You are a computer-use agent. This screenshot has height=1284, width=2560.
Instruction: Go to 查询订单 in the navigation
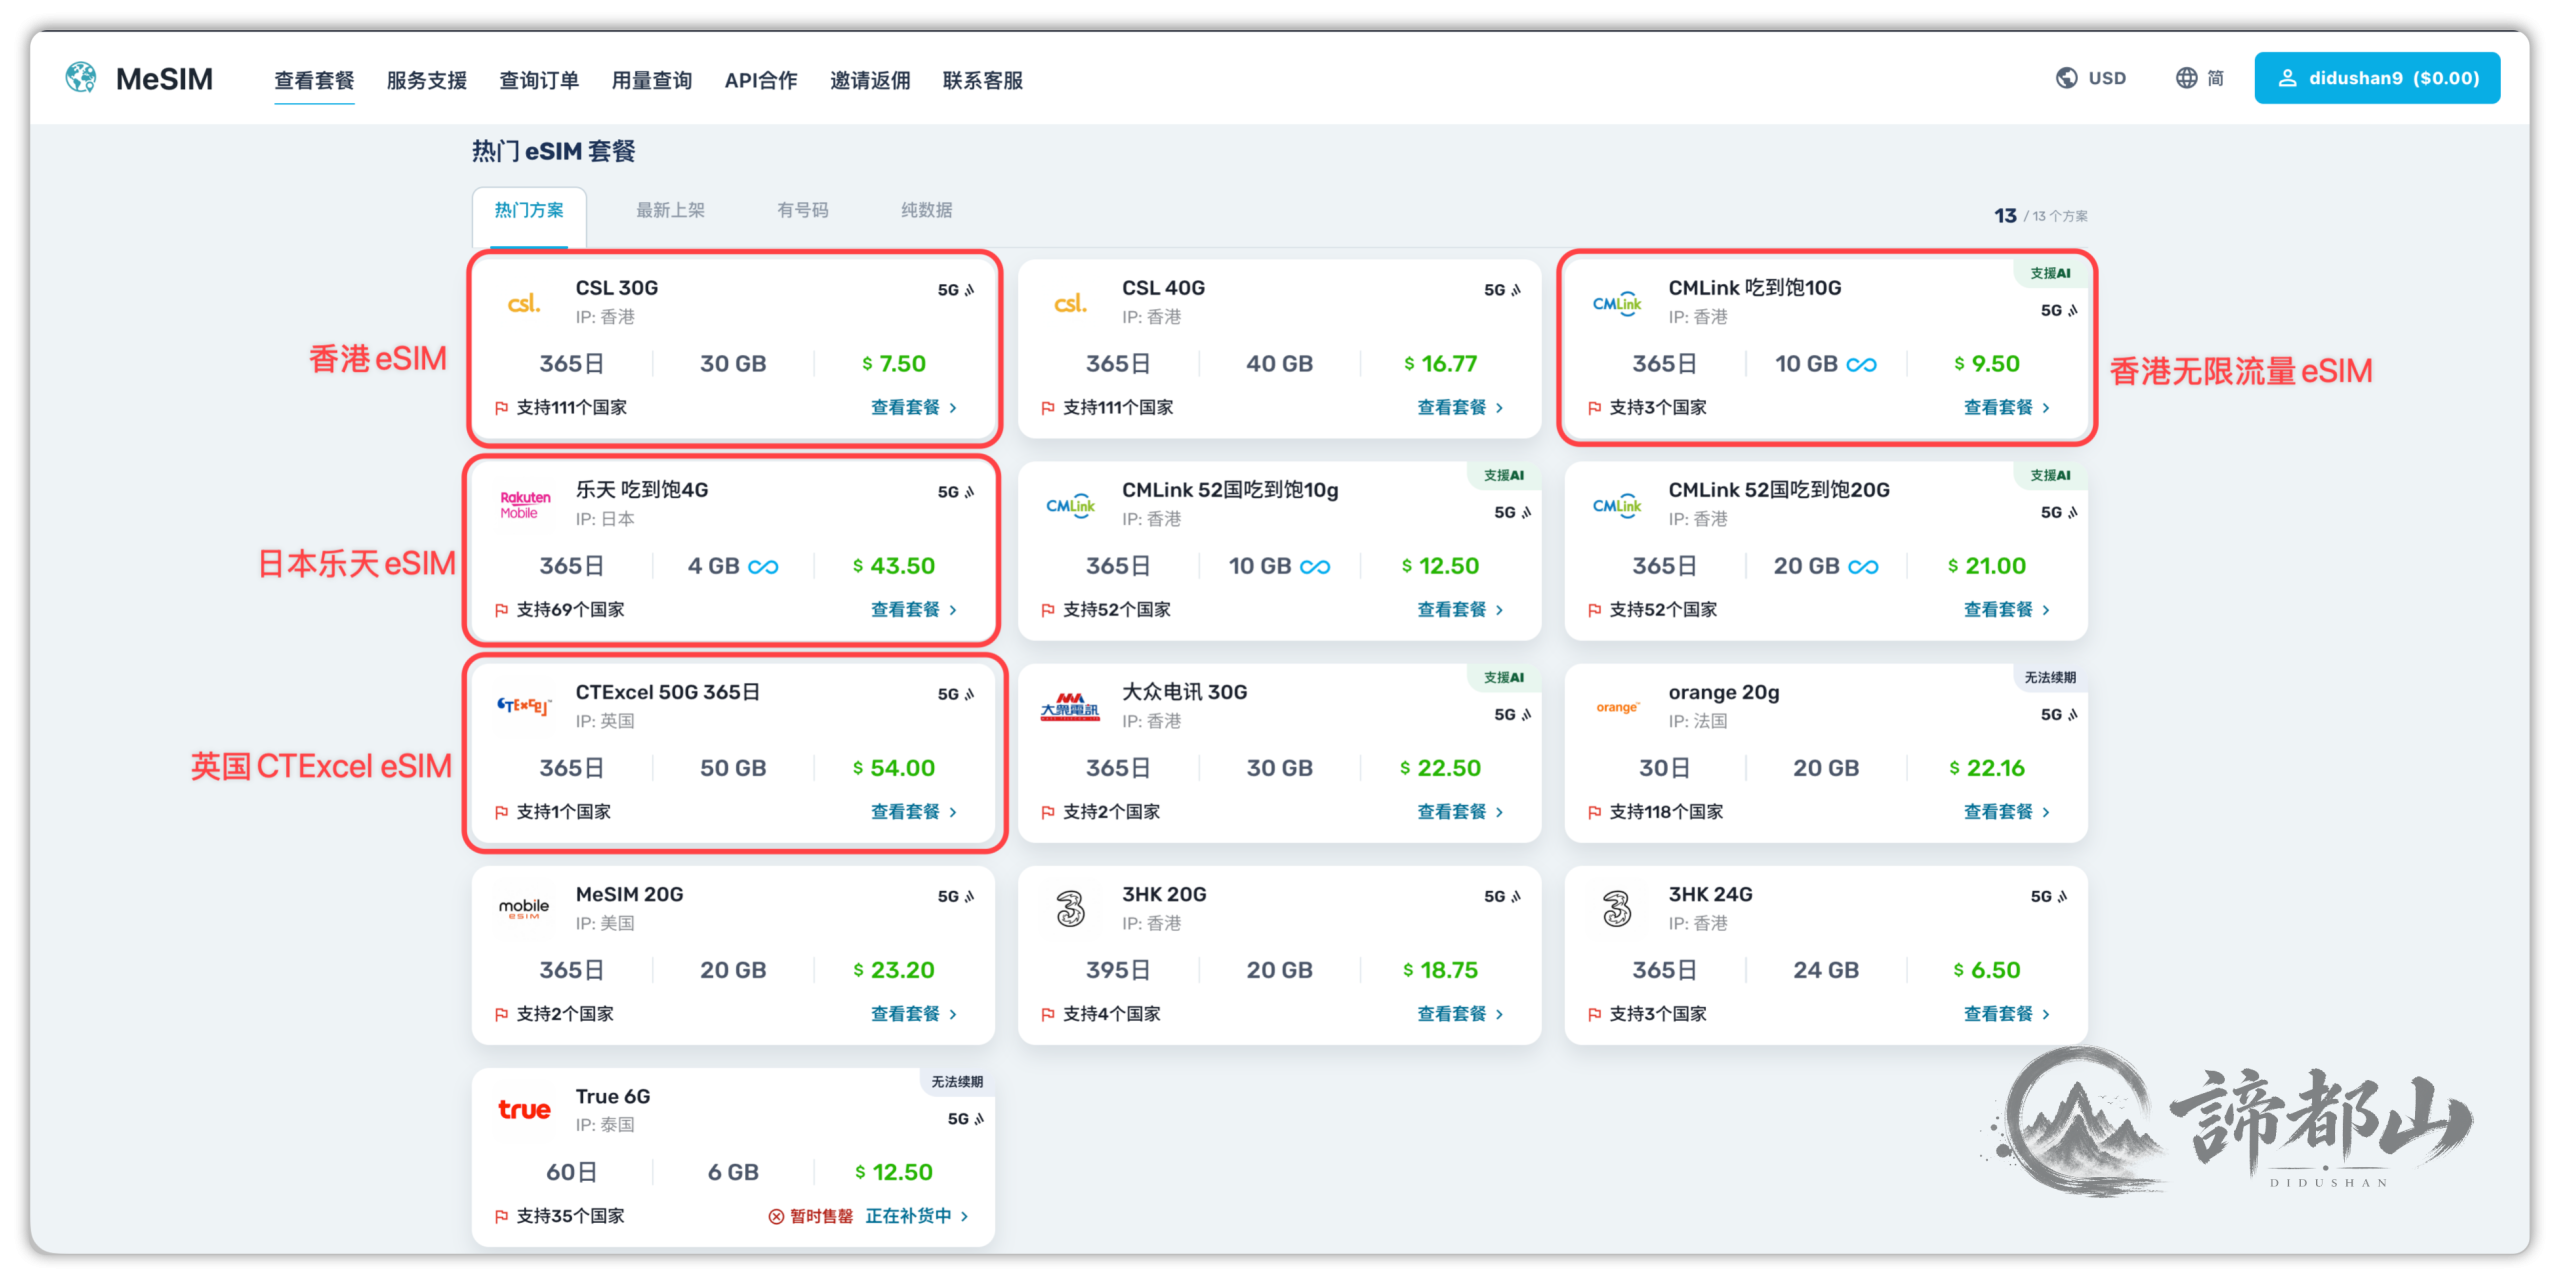[x=539, y=80]
